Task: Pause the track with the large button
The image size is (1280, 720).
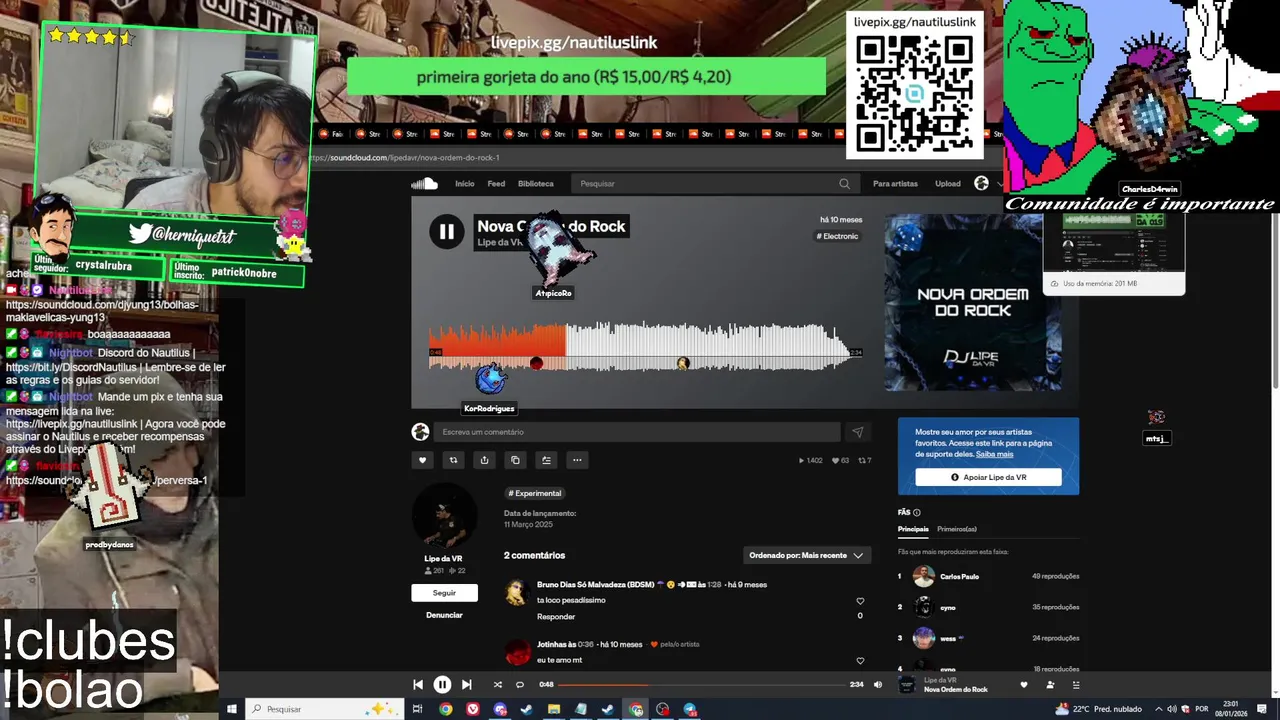Action: pos(447,232)
